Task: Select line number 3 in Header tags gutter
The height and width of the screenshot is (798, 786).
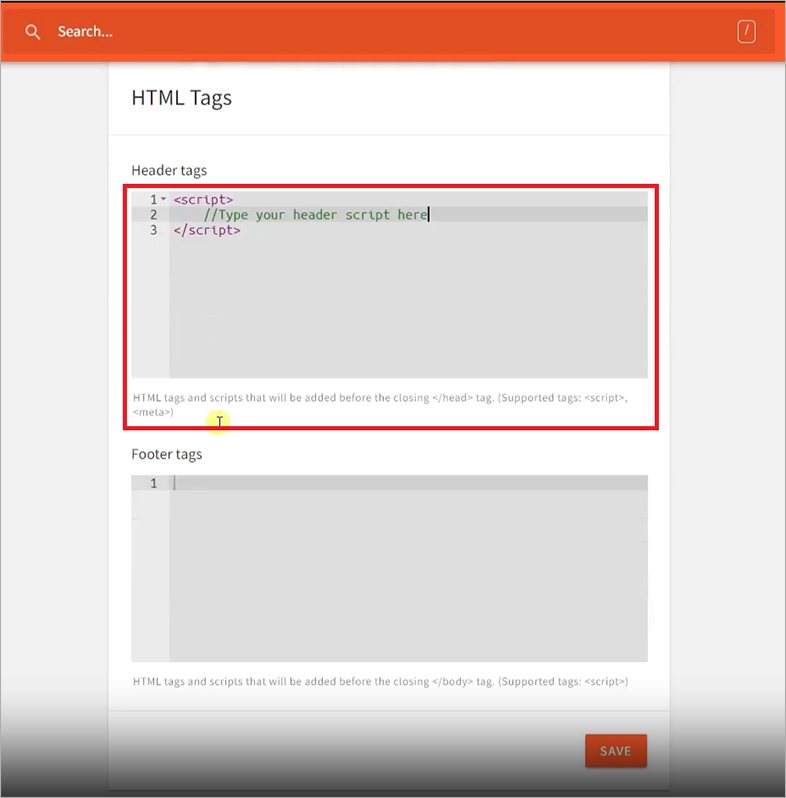Action: [x=153, y=230]
